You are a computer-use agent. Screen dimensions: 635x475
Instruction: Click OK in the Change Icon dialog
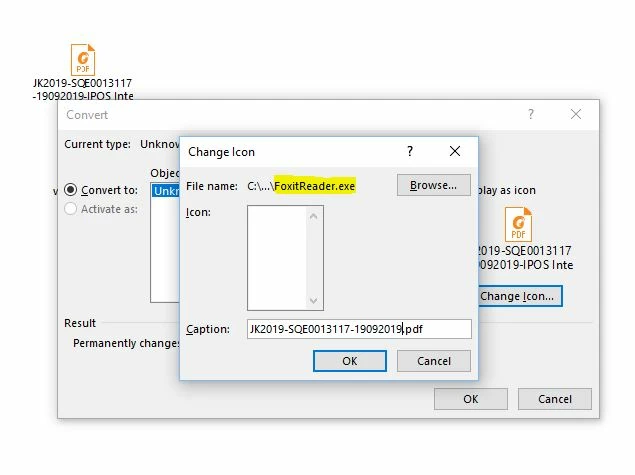[x=350, y=361]
